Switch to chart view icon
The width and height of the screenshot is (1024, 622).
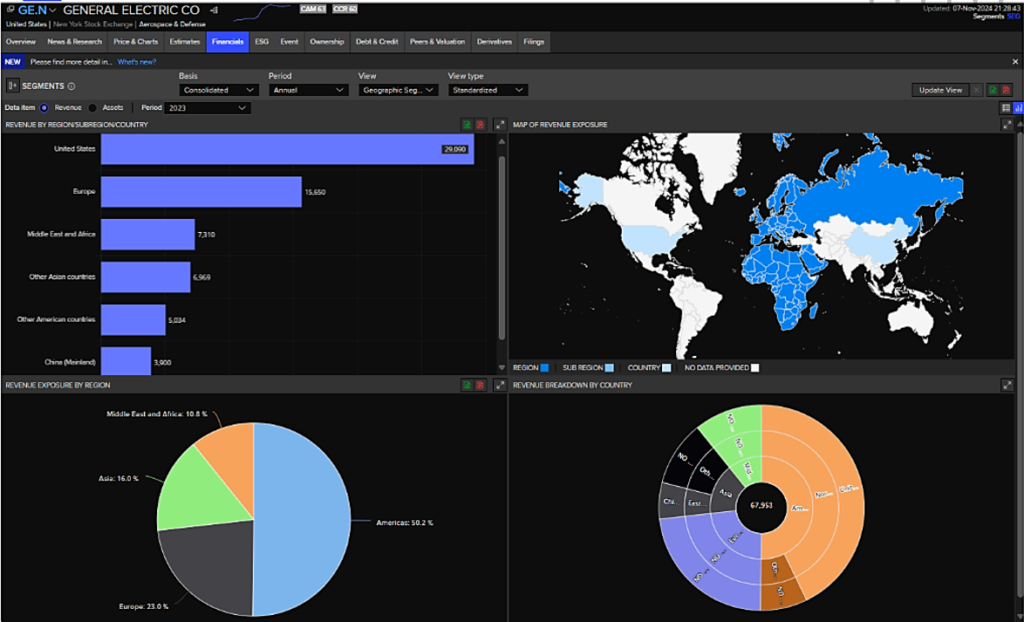[x=1017, y=108]
